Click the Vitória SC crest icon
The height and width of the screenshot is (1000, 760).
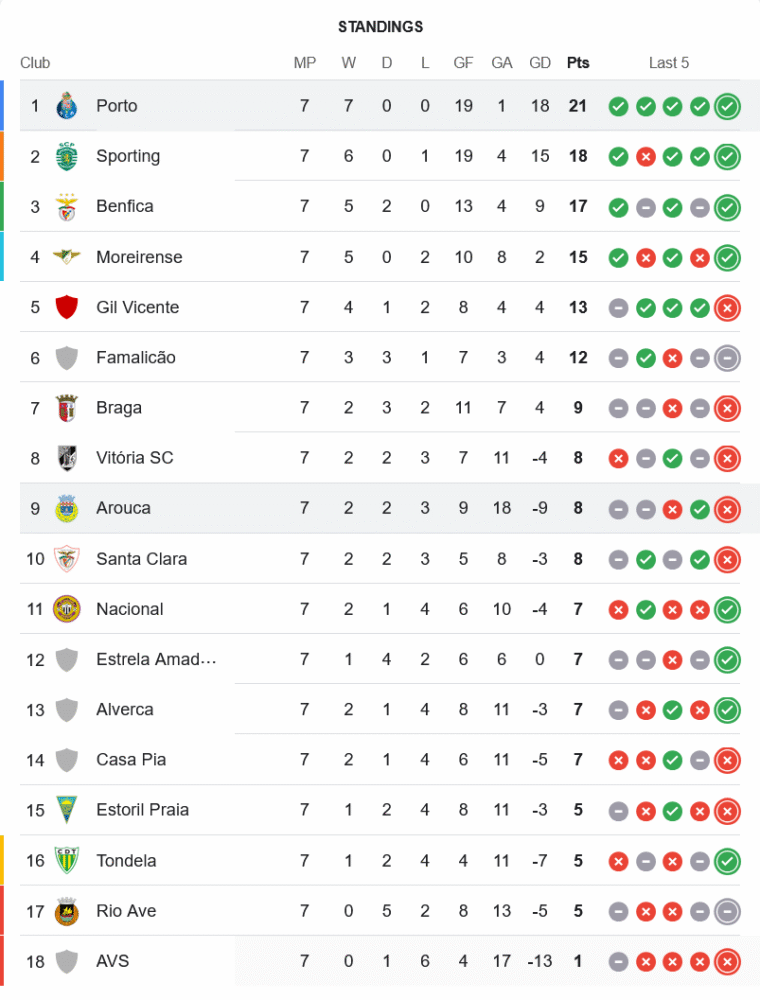tap(67, 458)
